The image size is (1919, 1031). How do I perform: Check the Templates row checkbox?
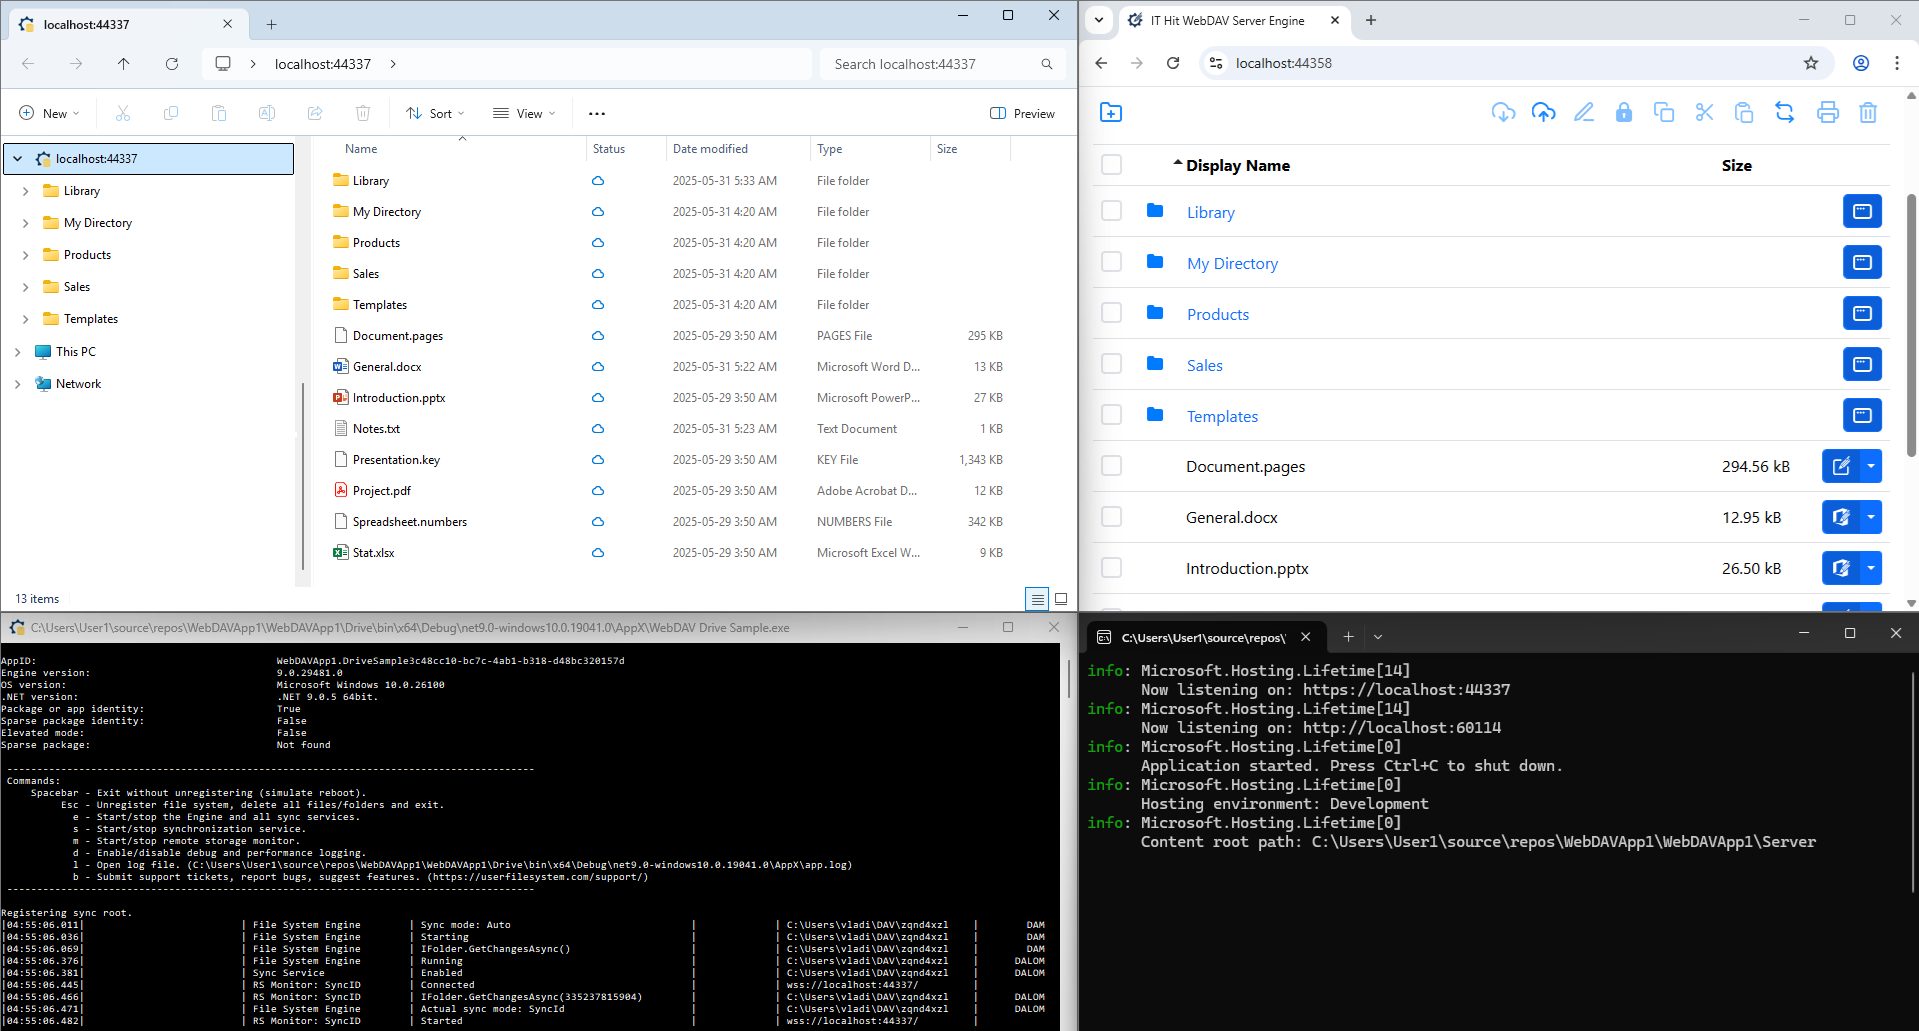click(x=1111, y=415)
